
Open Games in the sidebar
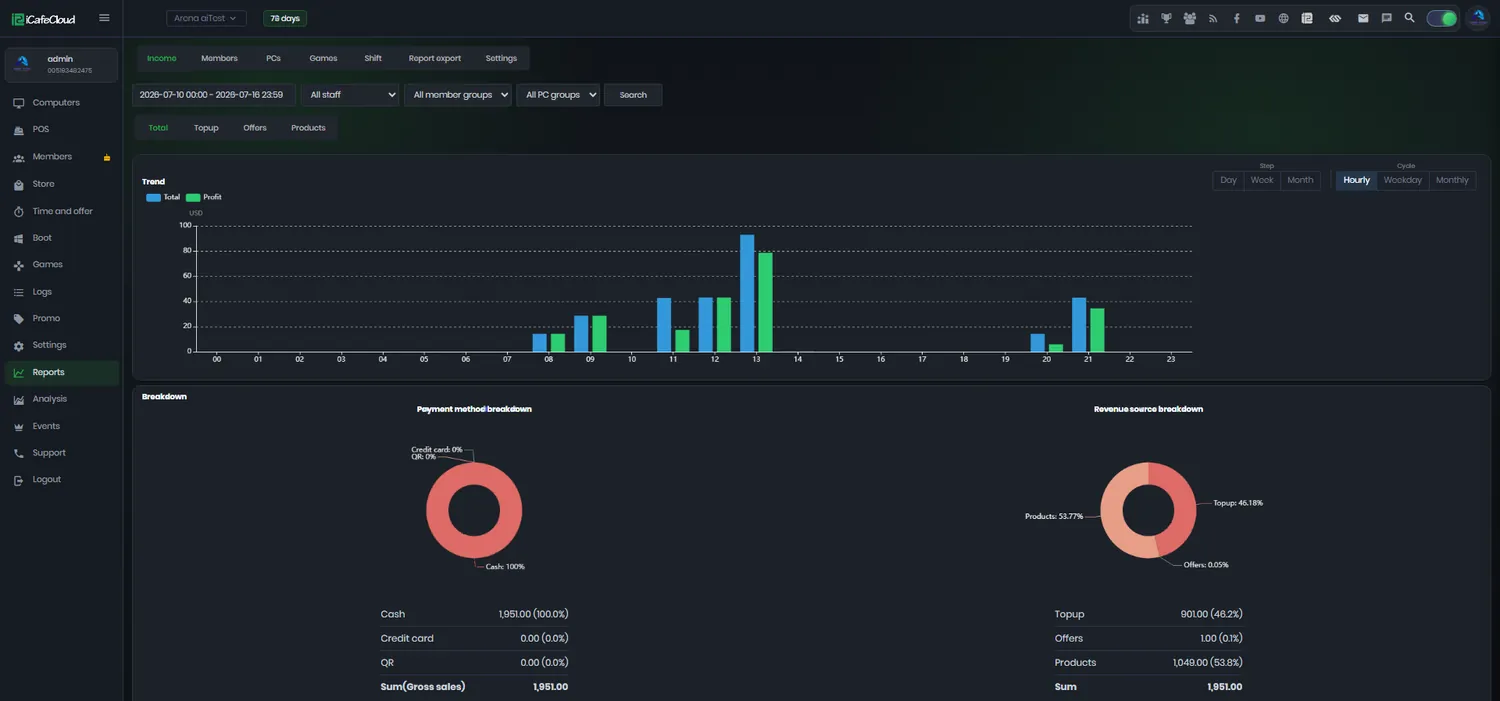60,265
